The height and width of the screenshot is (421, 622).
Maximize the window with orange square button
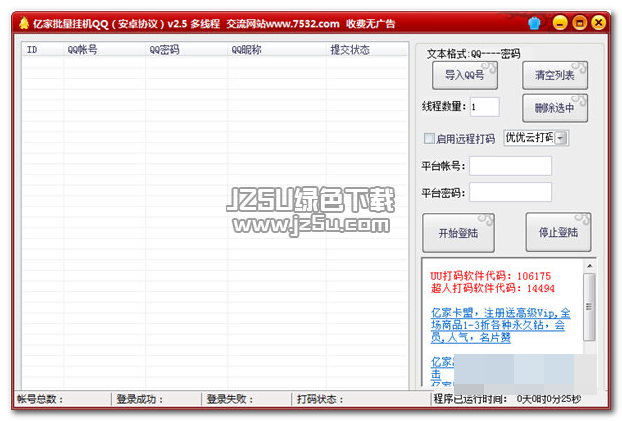pos(579,23)
